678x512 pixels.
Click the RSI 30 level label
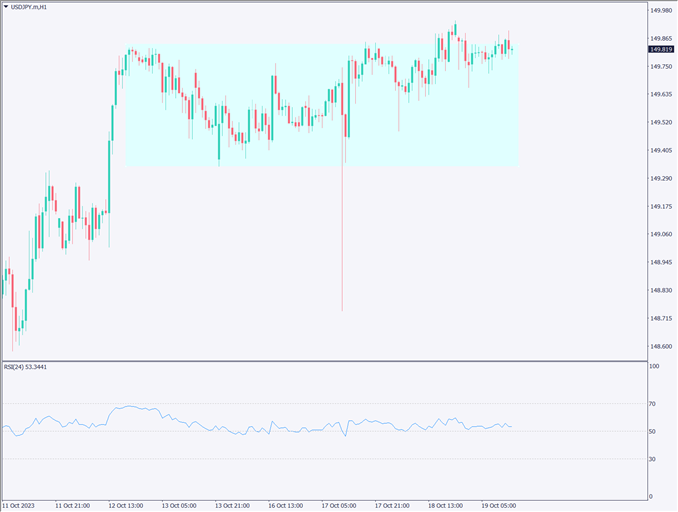tap(654, 459)
